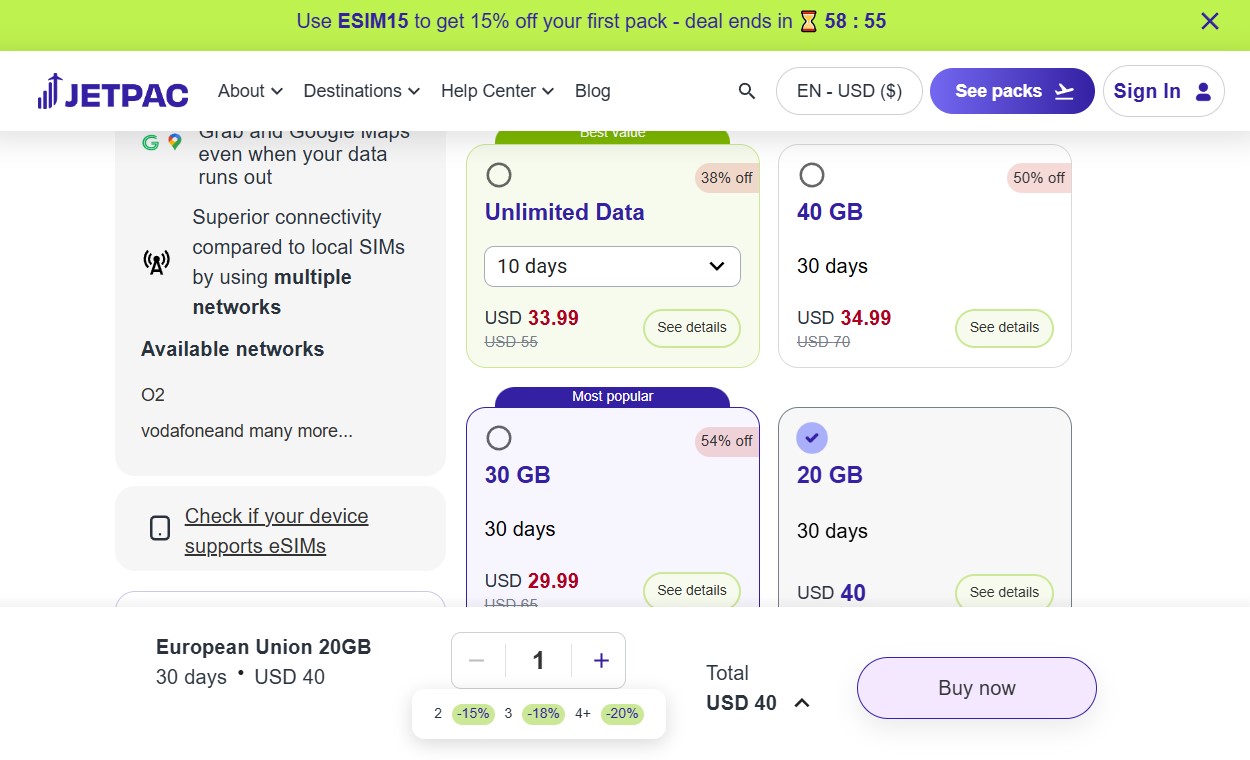This screenshot has width=1250, height=760.
Task: Click the multiple networks antenna icon
Action: coord(157,262)
